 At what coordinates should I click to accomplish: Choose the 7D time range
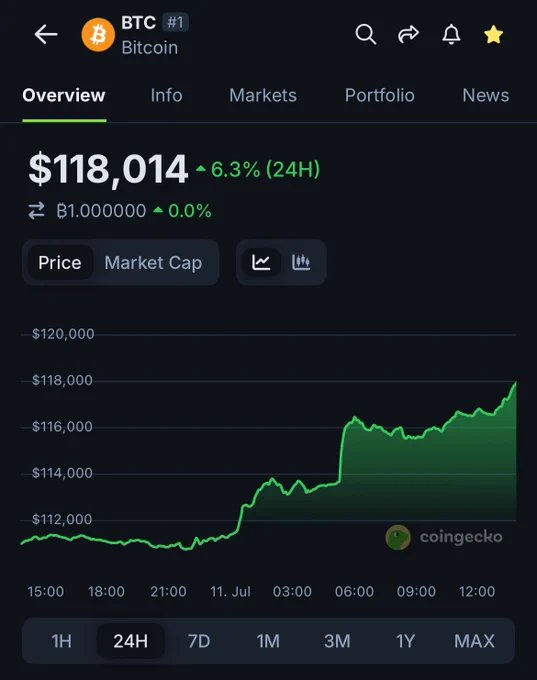coord(199,641)
